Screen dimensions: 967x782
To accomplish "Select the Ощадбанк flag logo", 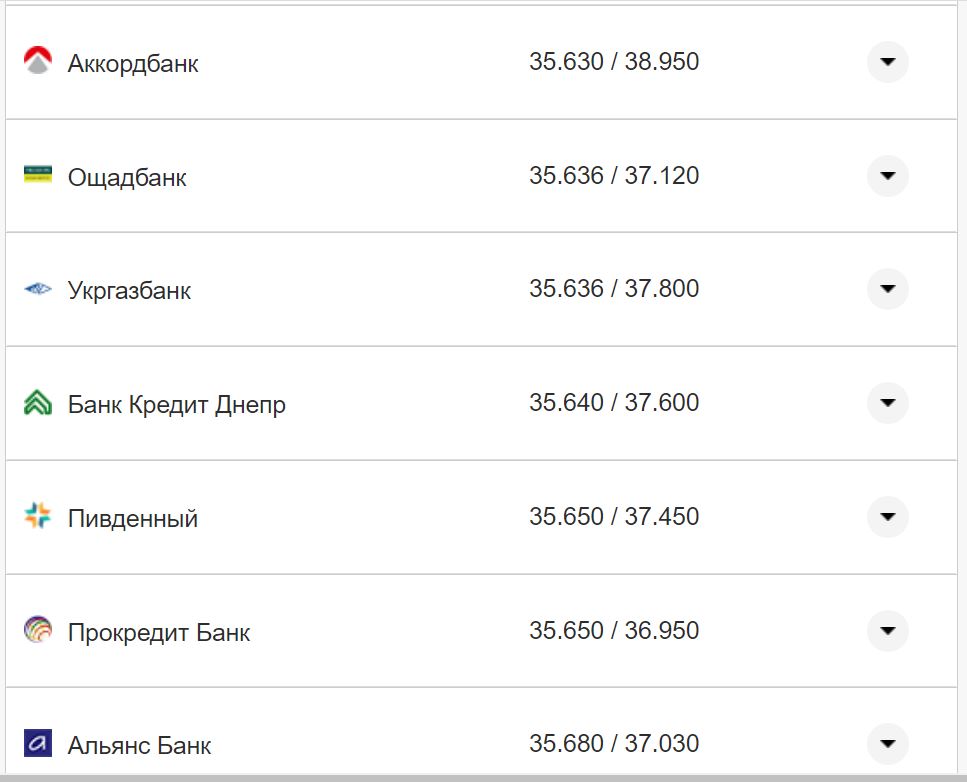I will coord(38,175).
